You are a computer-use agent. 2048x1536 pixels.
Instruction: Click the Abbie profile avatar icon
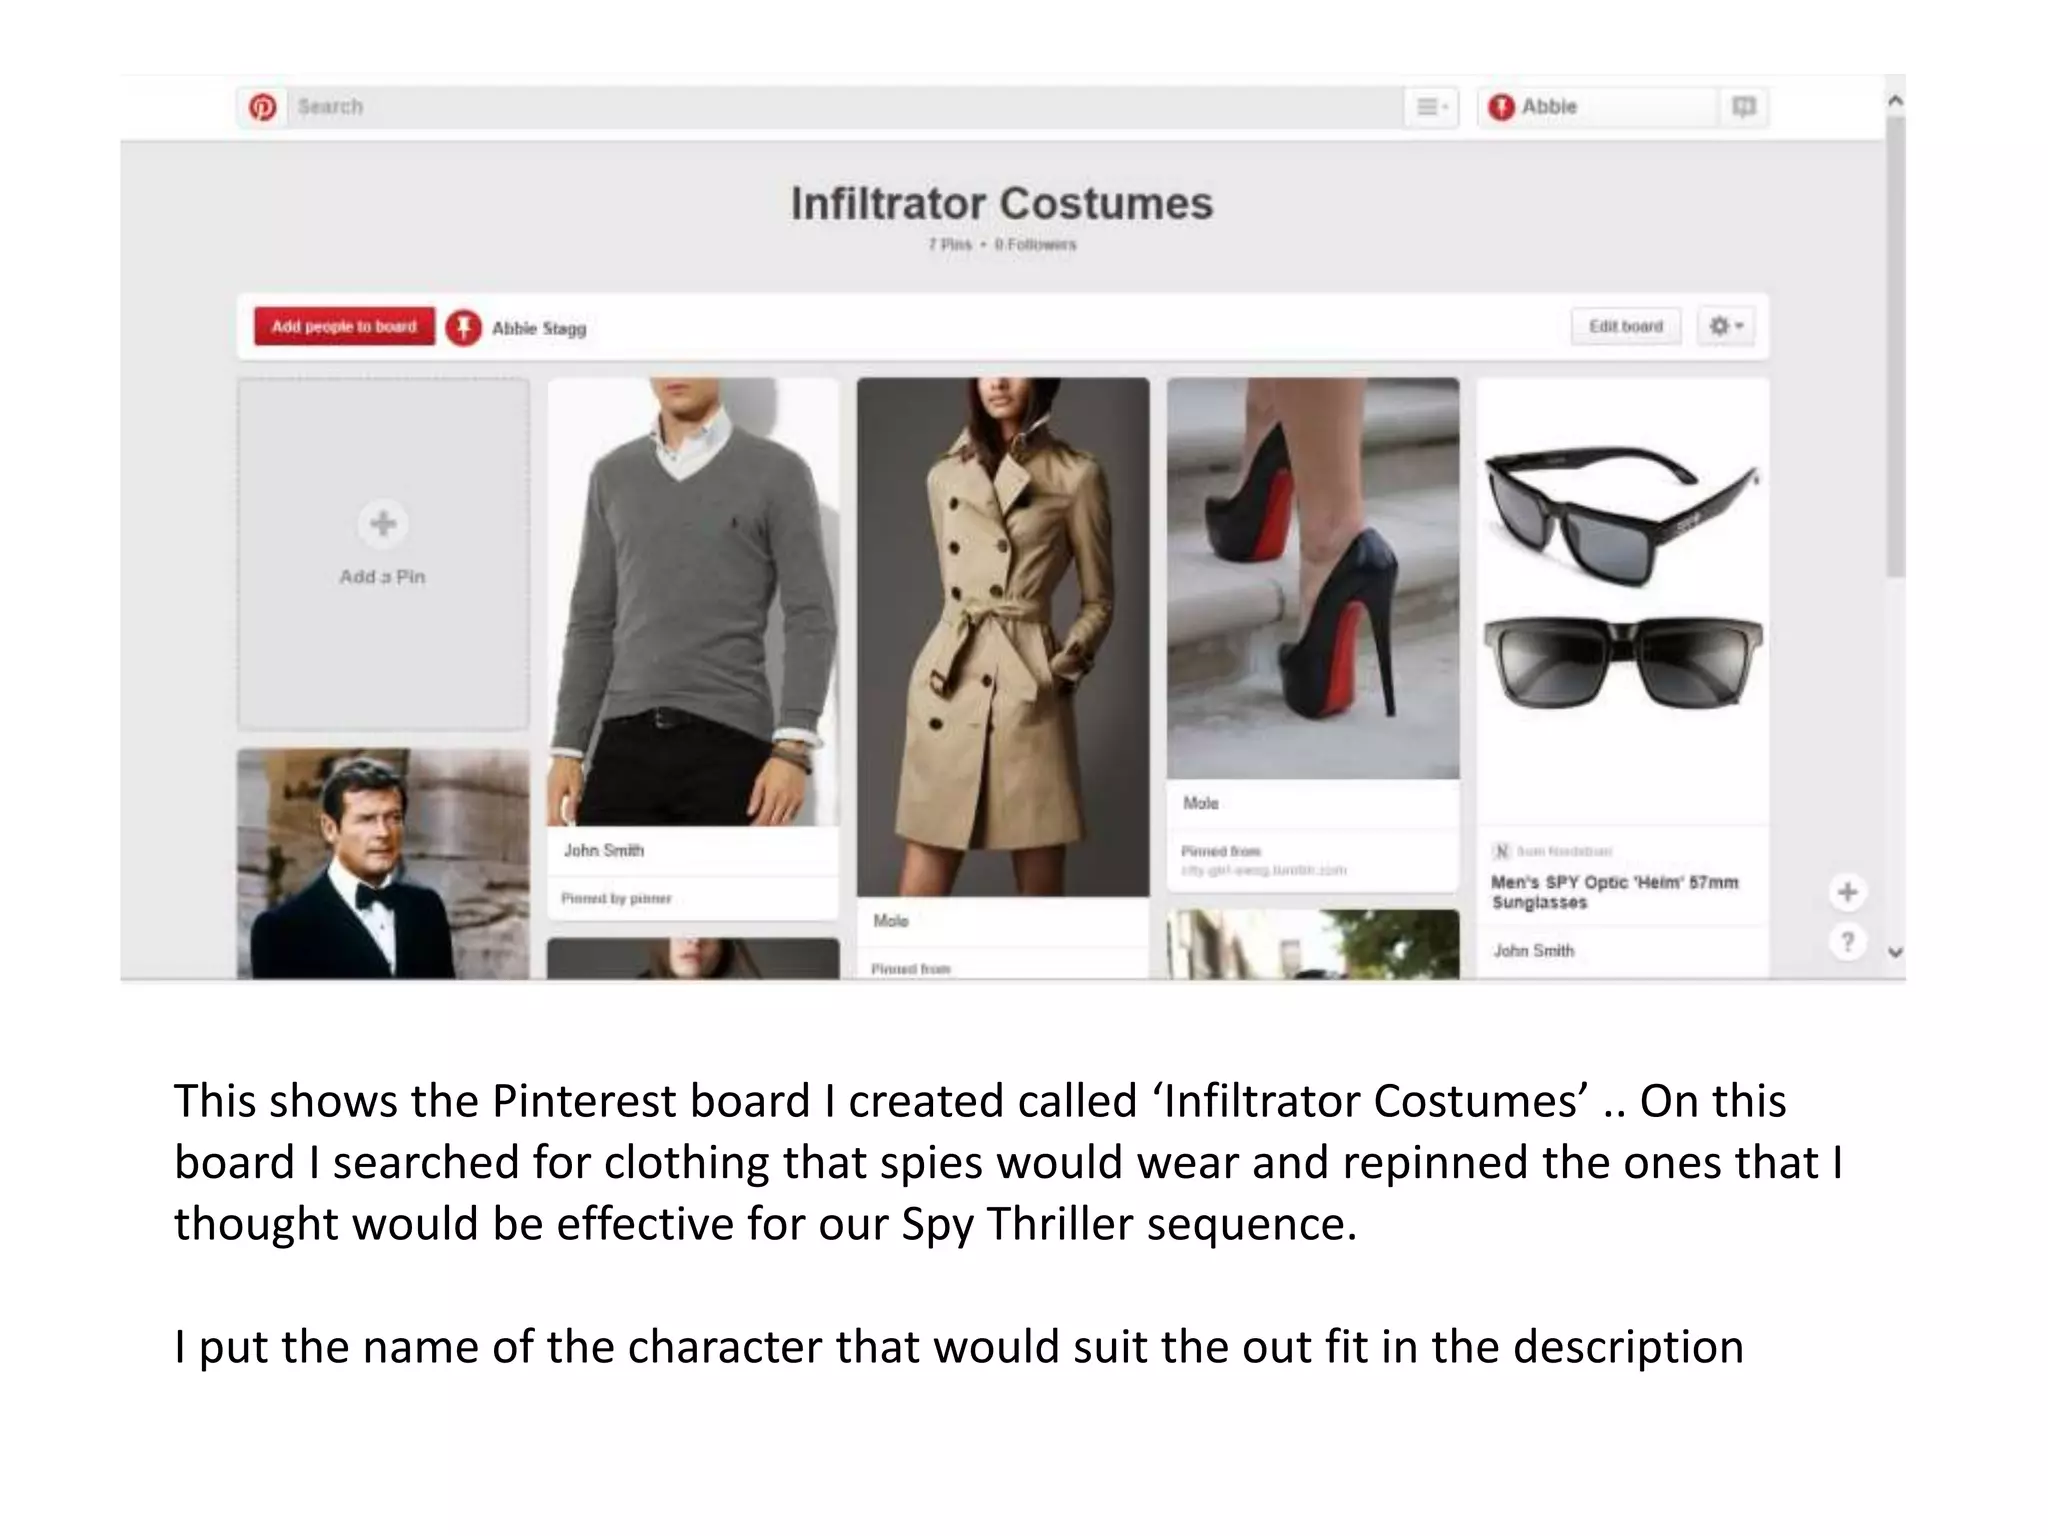tap(1501, 107)
